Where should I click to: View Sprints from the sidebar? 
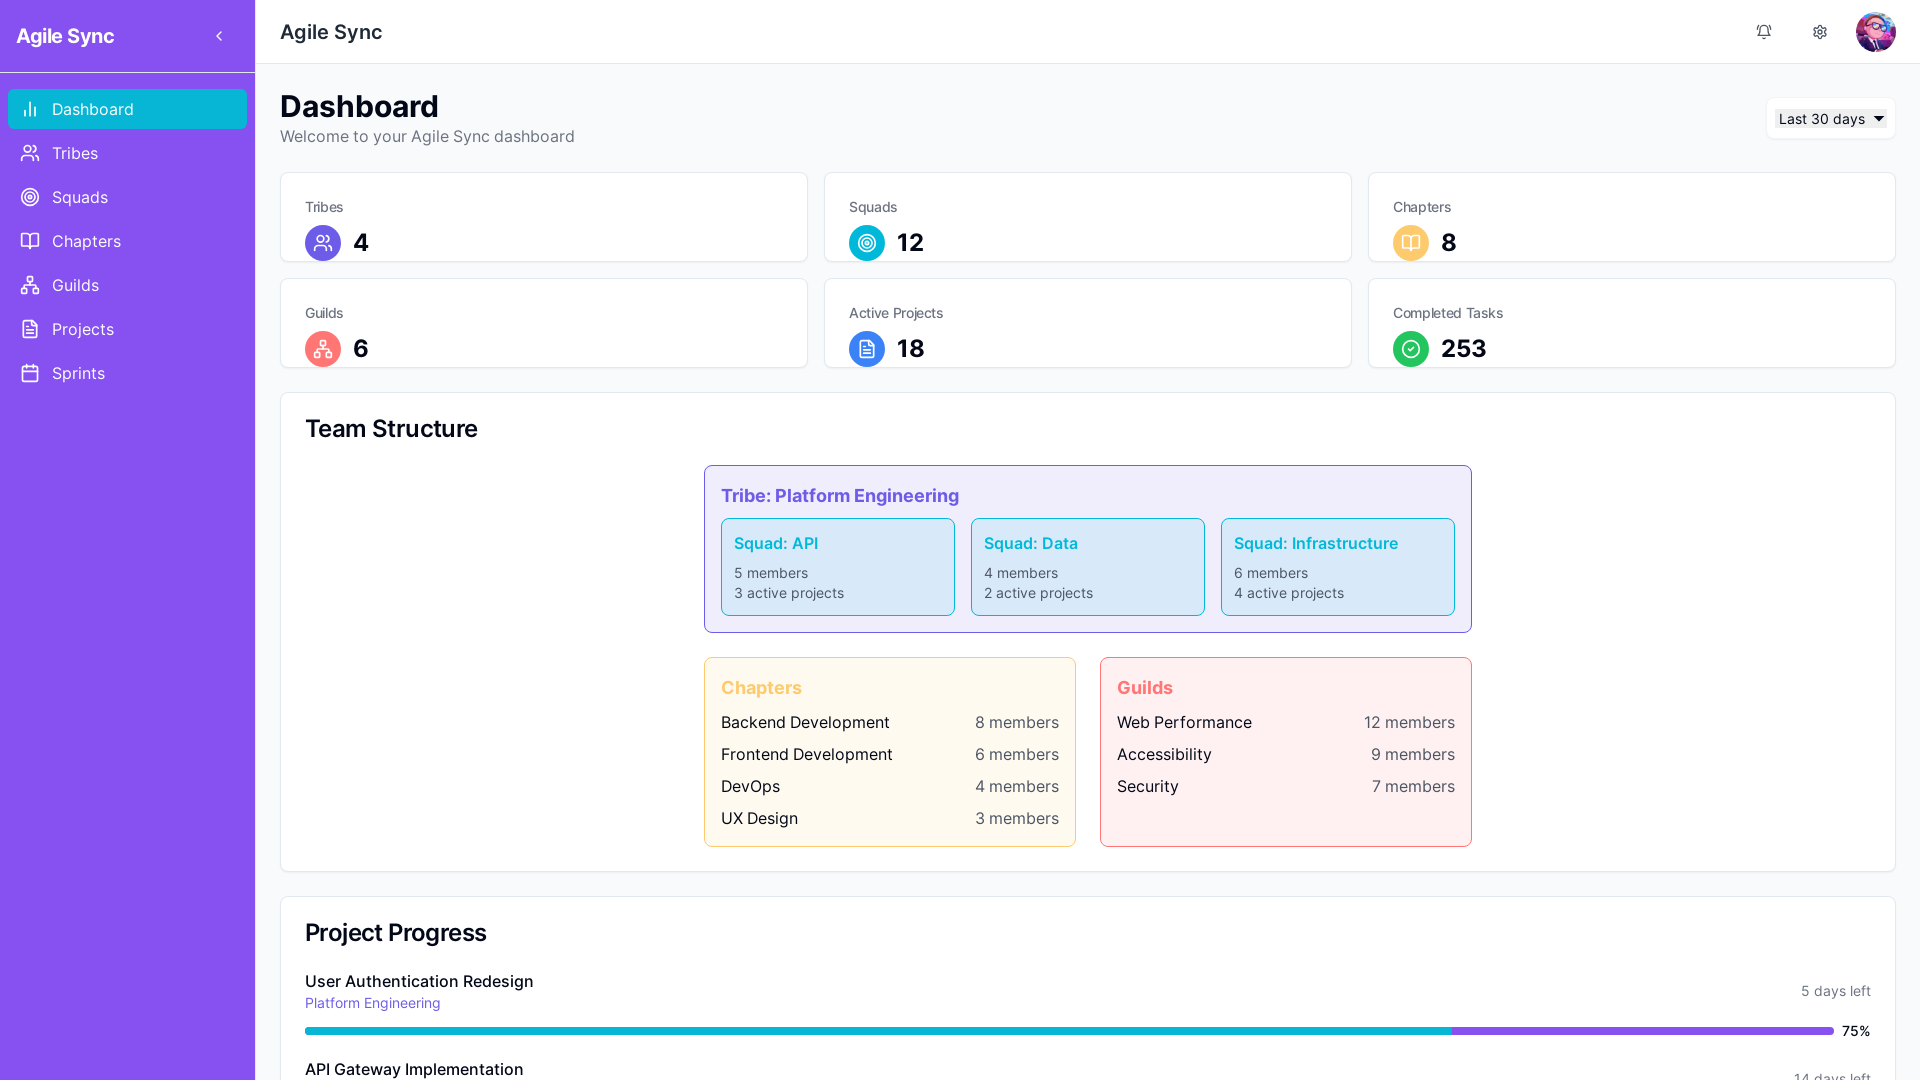click(127, 373)
